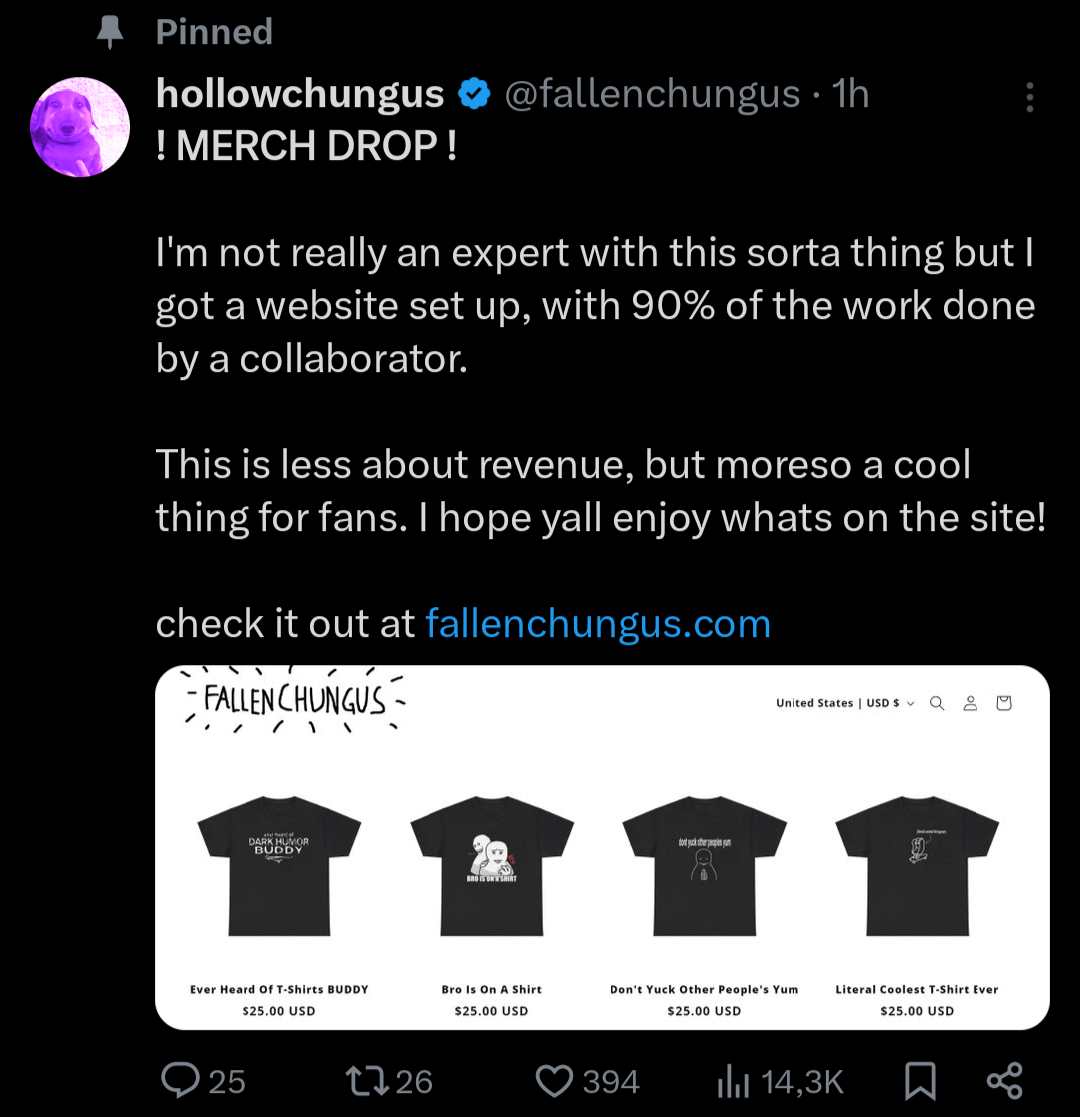Open hollowchungus profile avatar
The image size is (1080, 1117).
tap(81, 127)
